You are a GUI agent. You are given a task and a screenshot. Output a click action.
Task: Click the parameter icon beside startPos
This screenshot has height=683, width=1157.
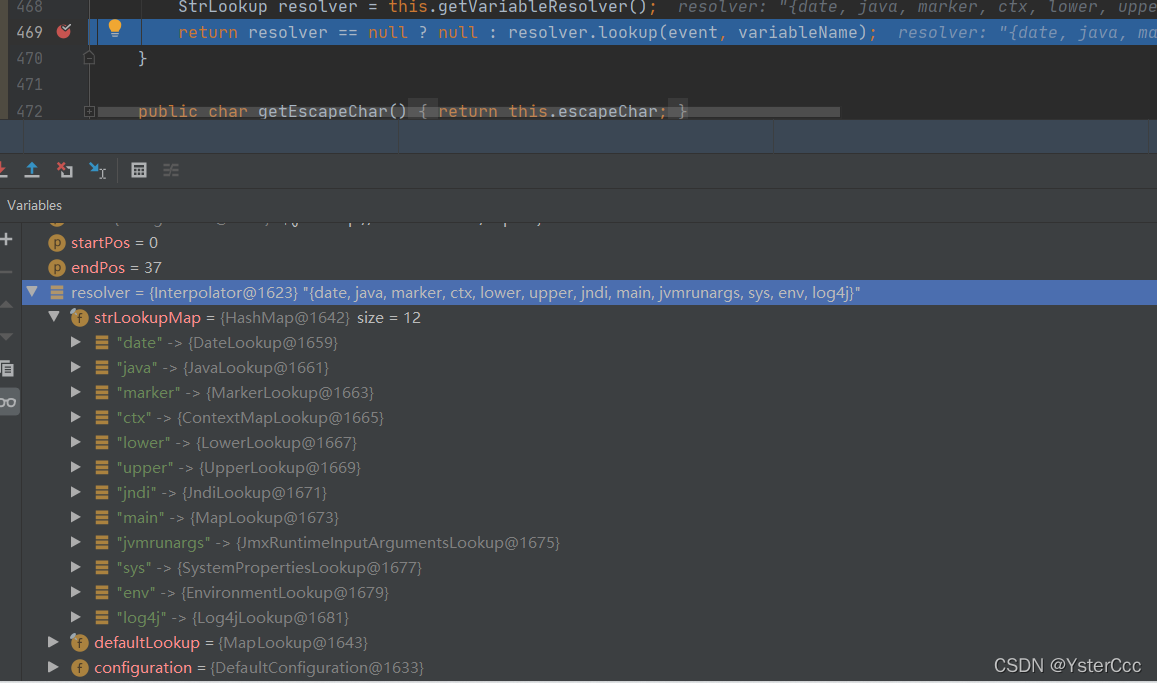coord(57,243)
